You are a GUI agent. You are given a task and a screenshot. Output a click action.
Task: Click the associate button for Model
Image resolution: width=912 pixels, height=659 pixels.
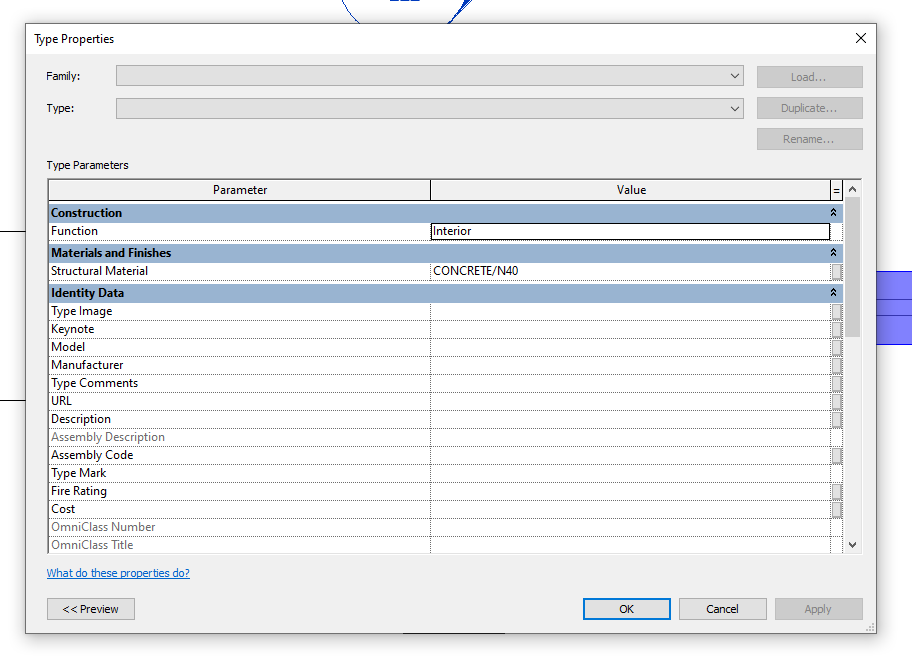[x=836, y=348]
